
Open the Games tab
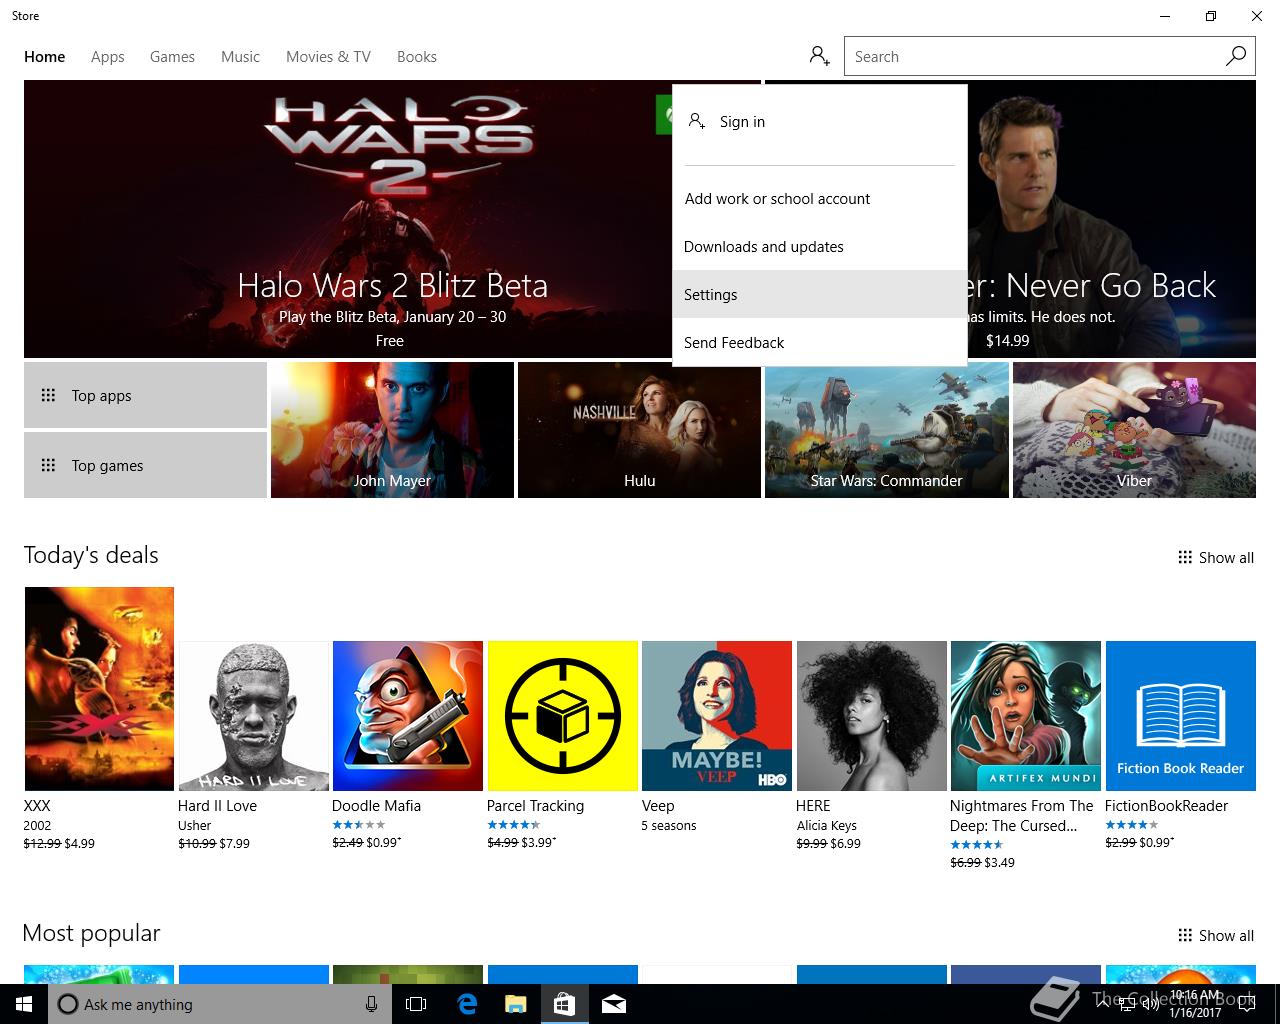pyautogui.click(x=172, y=57)
